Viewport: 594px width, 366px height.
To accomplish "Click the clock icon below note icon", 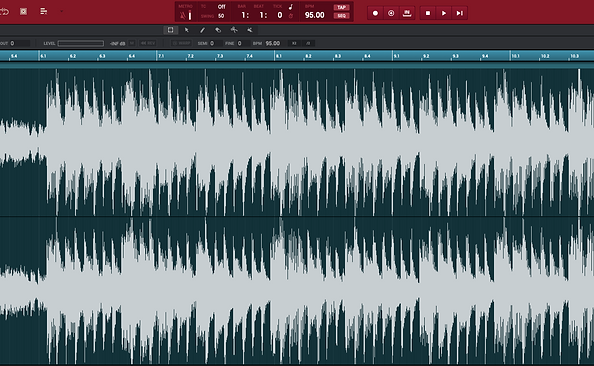I will pyautogui.click(x=291, y=16).
